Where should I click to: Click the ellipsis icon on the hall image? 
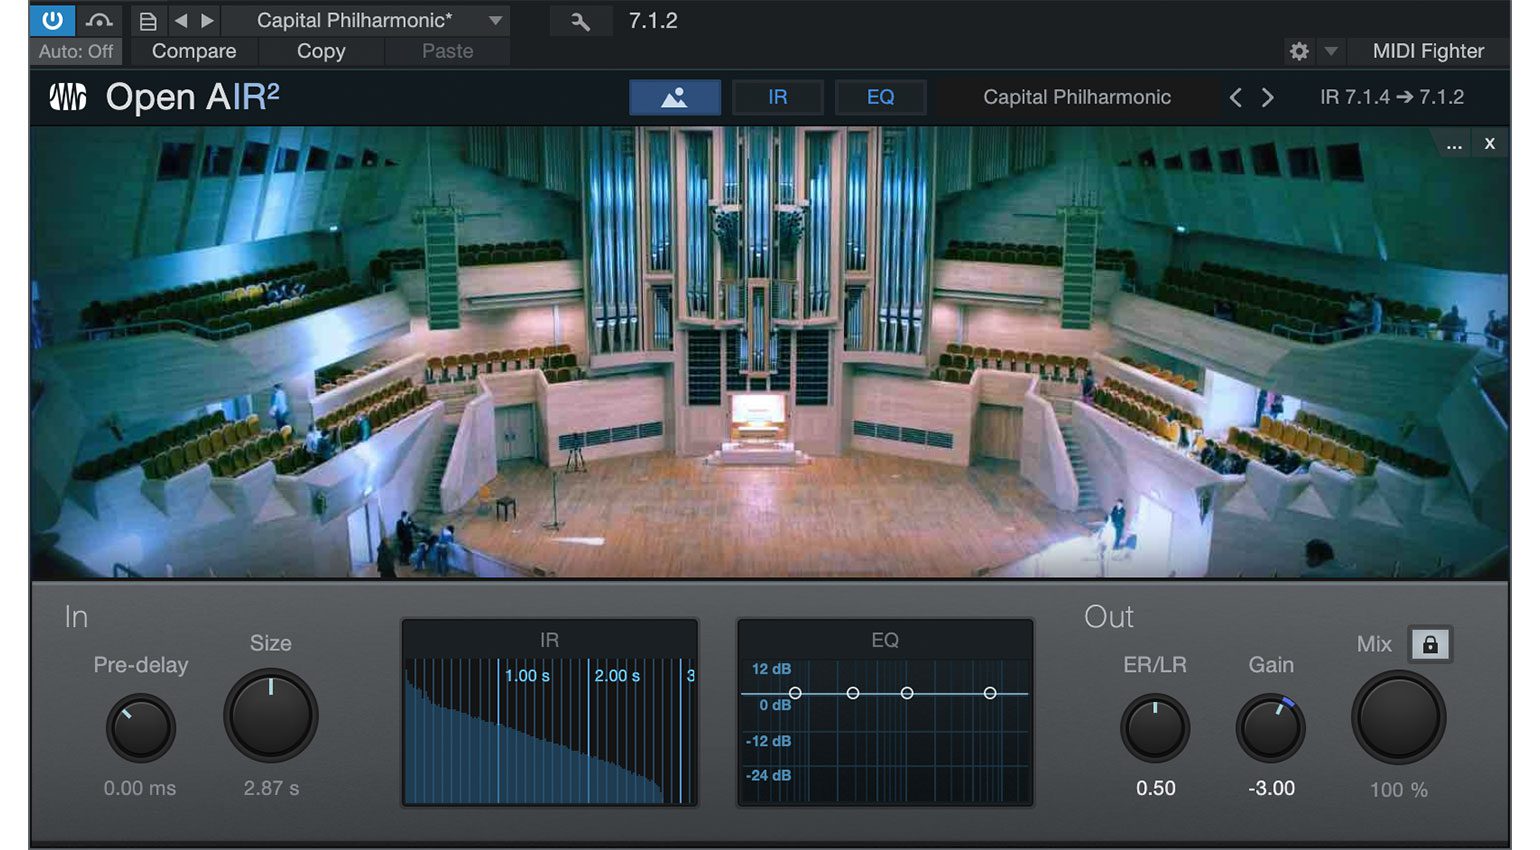[x=1454, y=144]
